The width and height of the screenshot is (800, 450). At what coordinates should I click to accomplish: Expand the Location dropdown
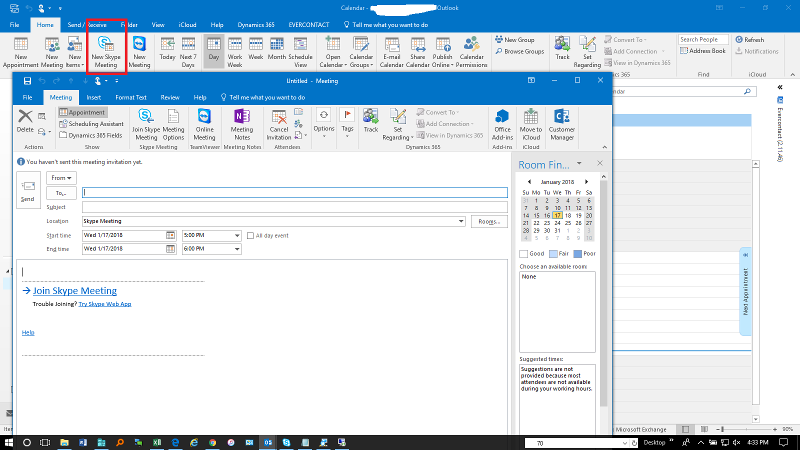[x=461, y=221]
